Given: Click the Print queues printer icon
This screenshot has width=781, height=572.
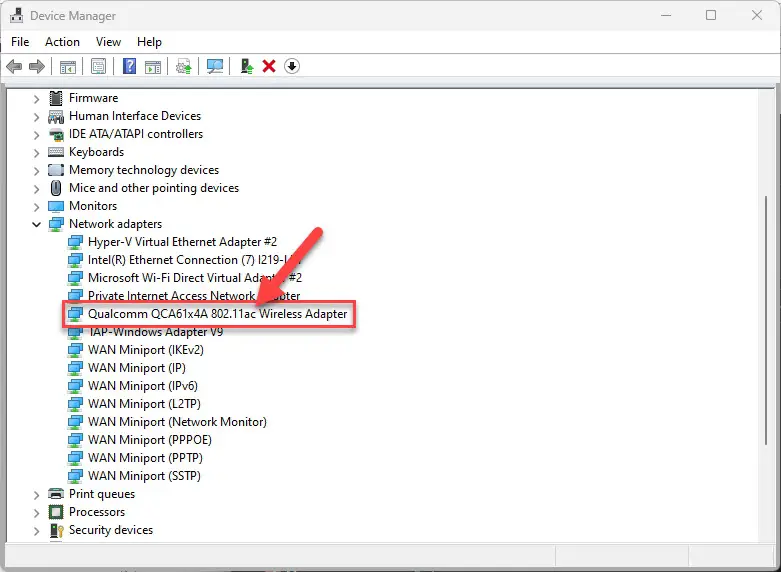Looking at the screenshot, I should point(56,494).
